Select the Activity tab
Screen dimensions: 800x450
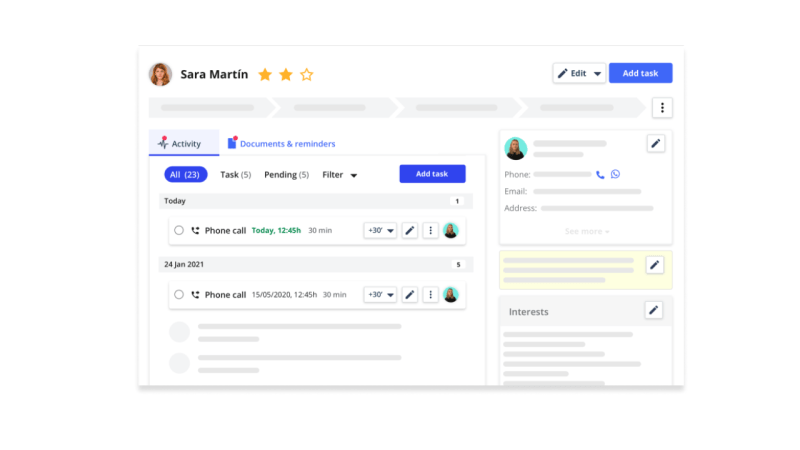(180, 144)
